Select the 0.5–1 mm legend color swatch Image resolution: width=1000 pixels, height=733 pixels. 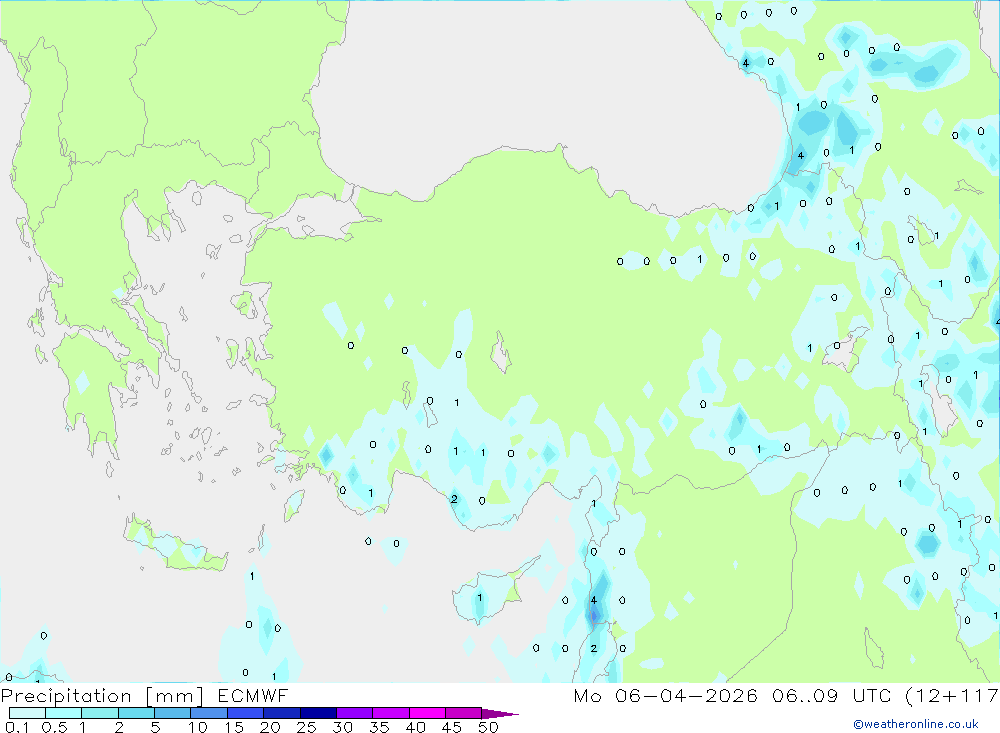tap(64, 713)
